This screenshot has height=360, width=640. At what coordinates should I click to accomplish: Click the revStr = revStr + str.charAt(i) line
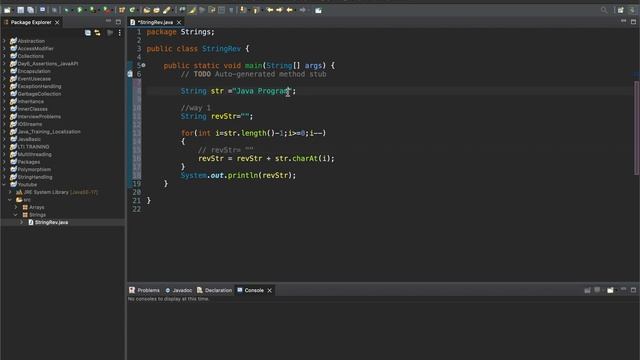(266, 158)
